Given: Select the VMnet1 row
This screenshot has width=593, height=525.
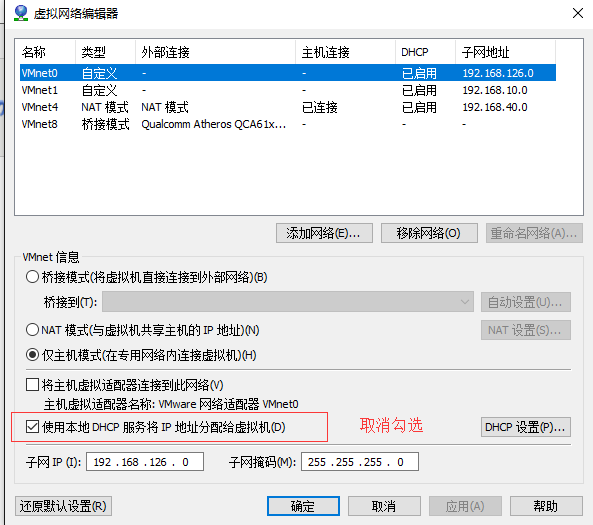Looking at the screenshot, I should [x=288, y=90].
